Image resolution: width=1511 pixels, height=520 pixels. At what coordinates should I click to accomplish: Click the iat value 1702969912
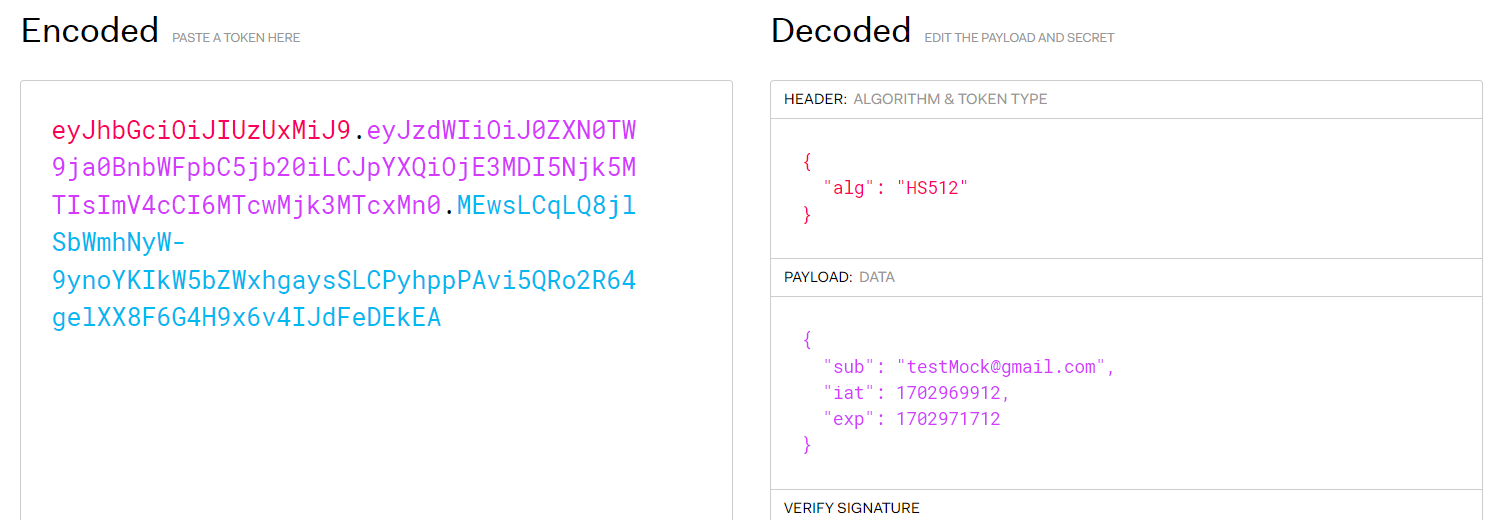pyautogui.click(x=948, y=393)
